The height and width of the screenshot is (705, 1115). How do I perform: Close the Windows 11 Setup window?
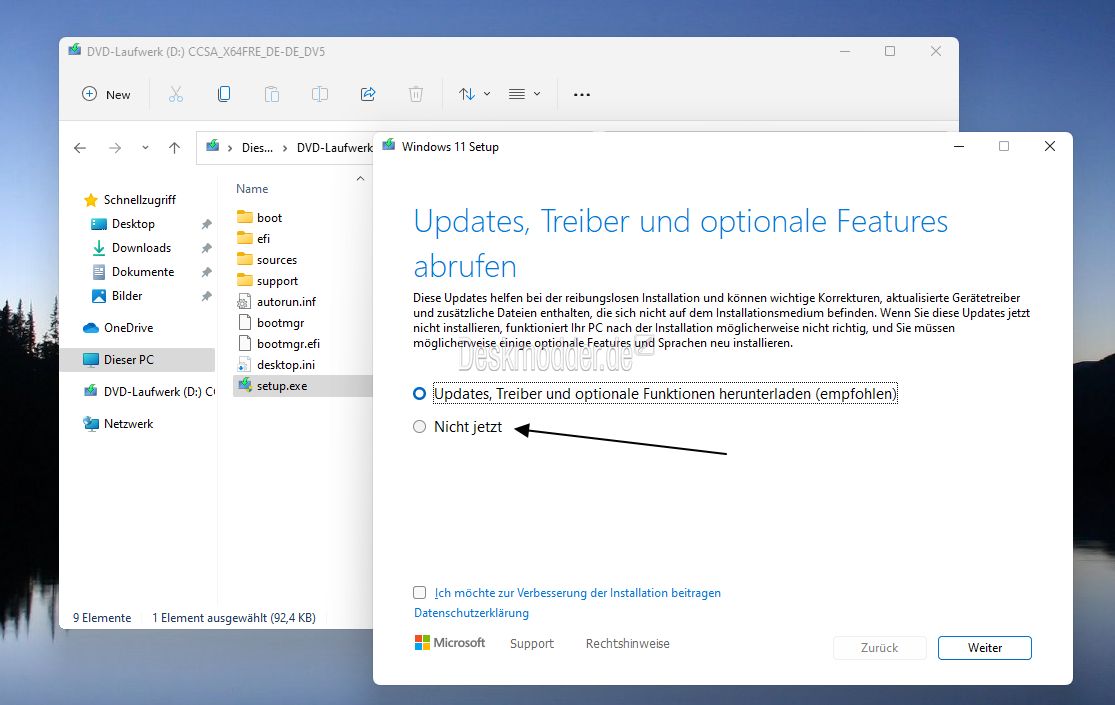[1050, 147]
